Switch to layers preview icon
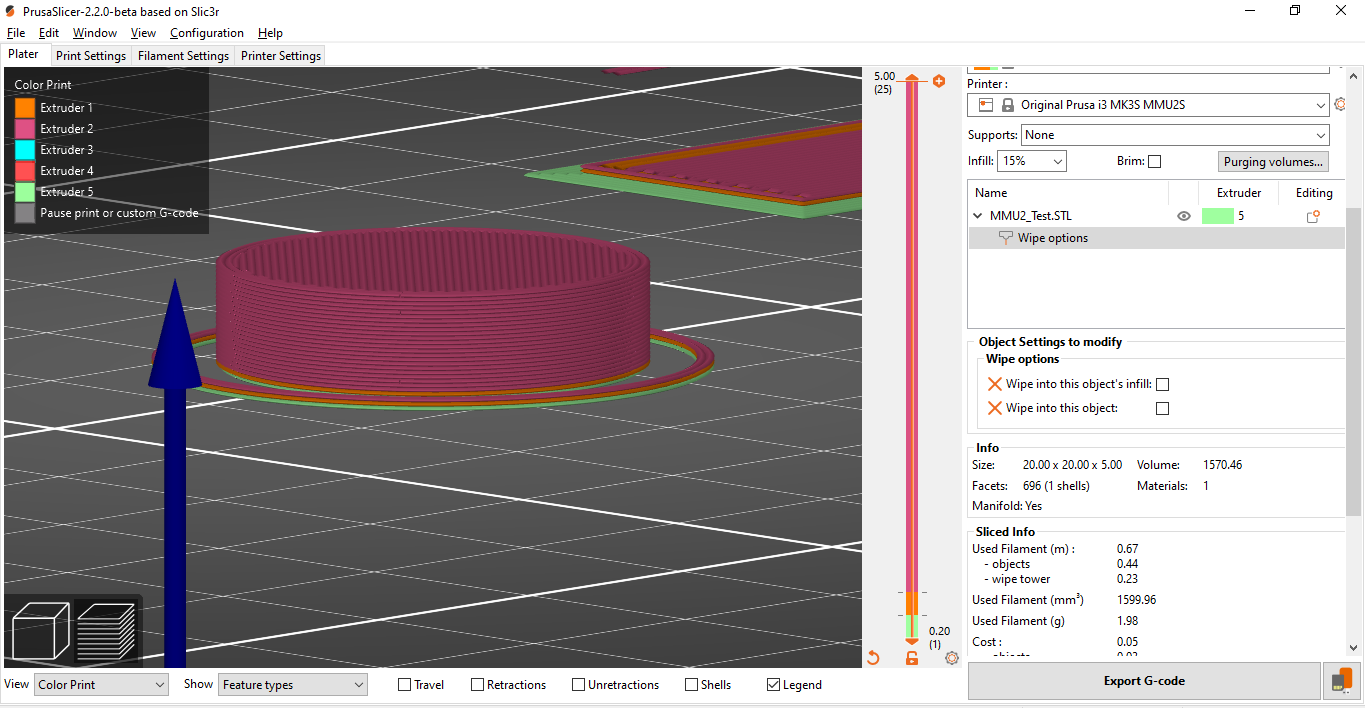 (x=105, y=630)
